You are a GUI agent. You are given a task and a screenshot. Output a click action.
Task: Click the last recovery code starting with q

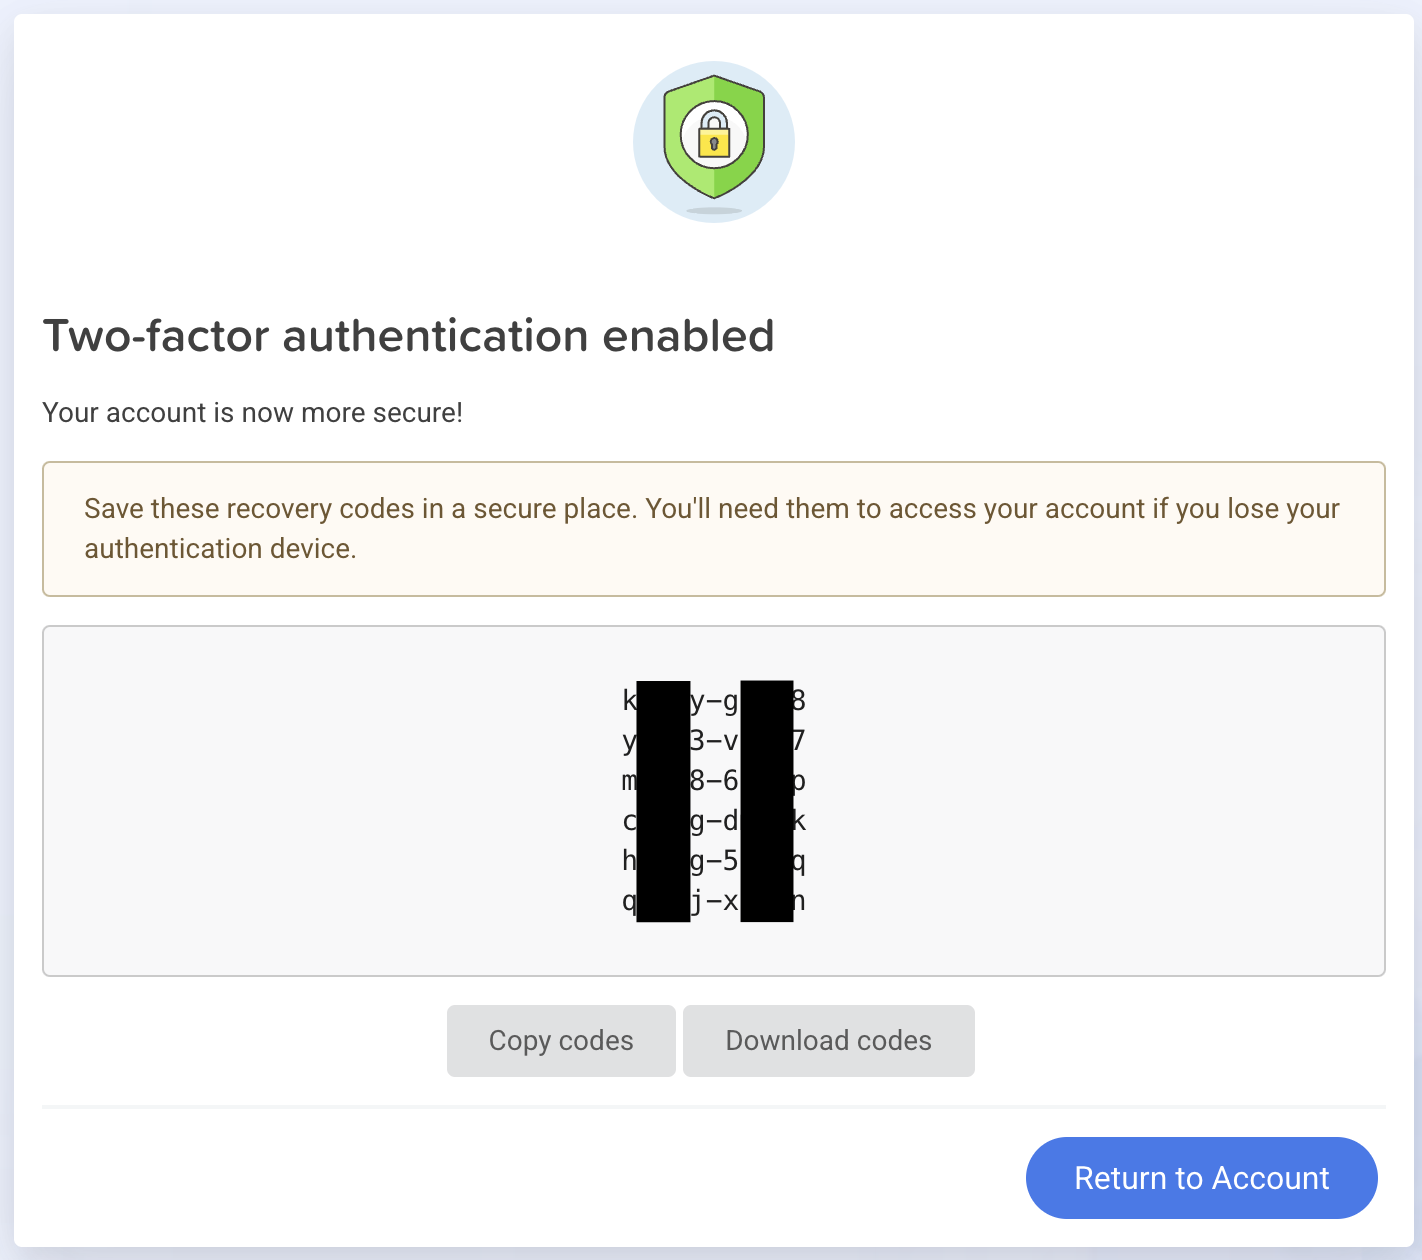[x=714, y=902]
